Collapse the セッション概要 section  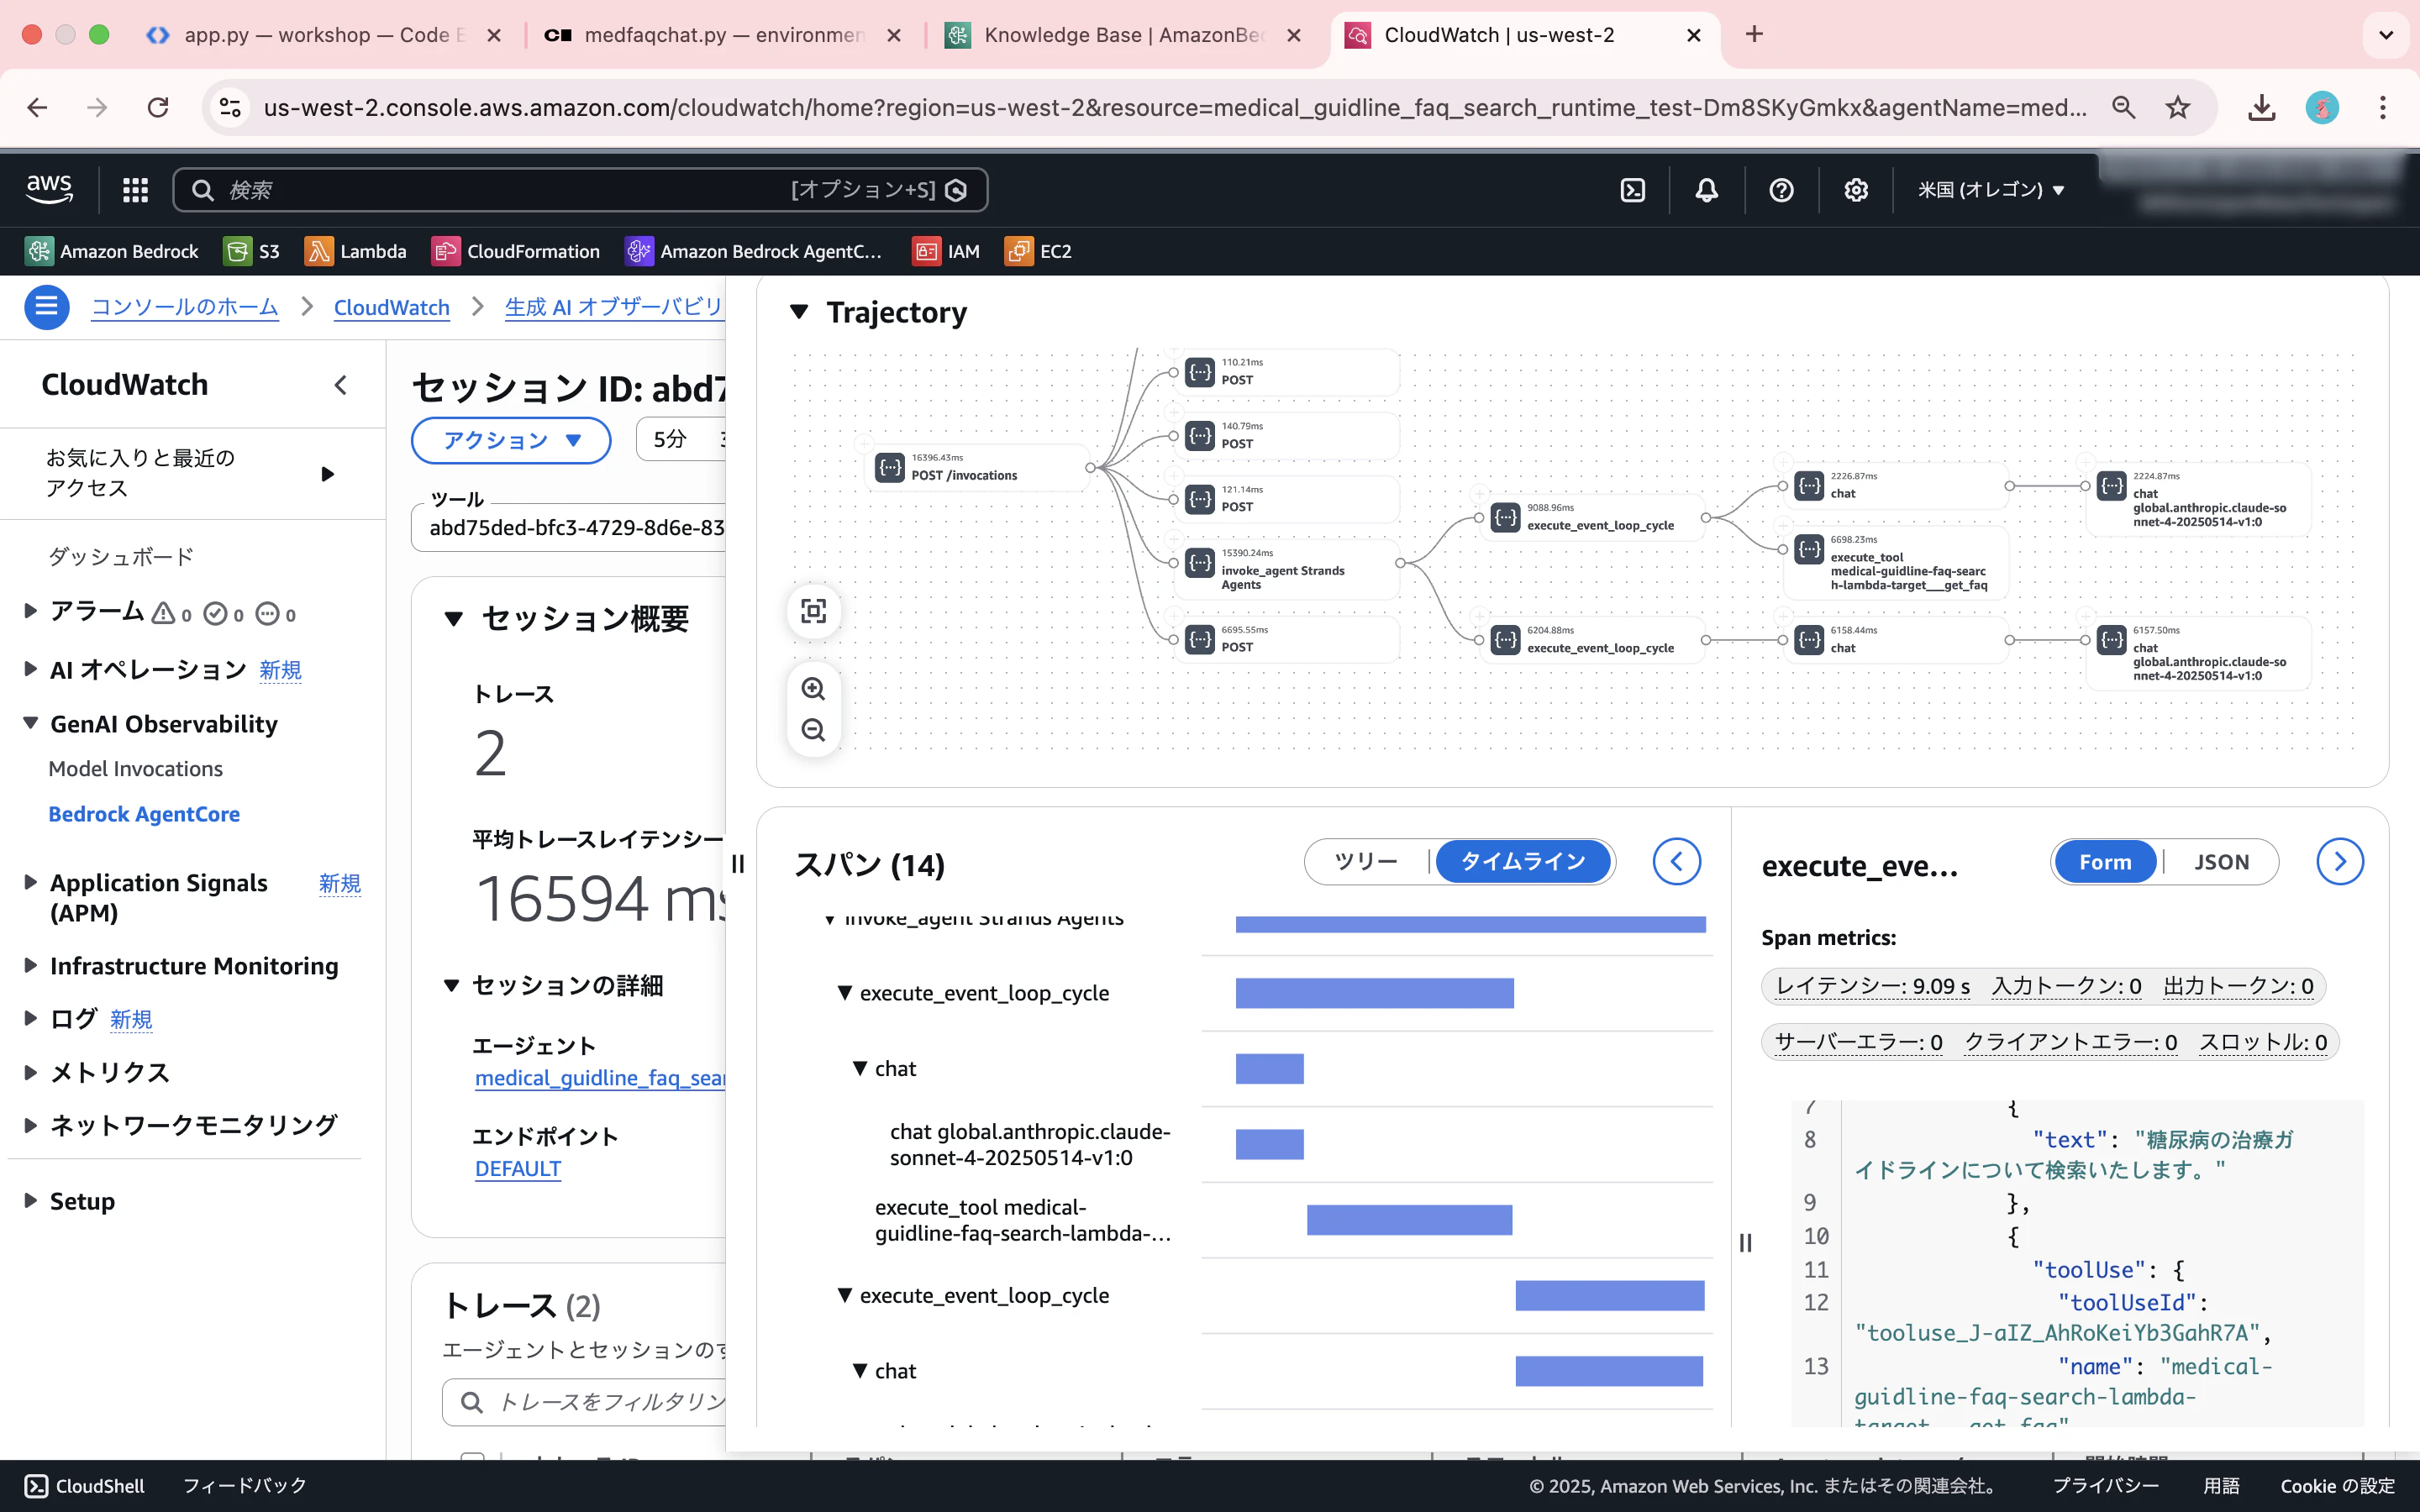pos(454,619)
